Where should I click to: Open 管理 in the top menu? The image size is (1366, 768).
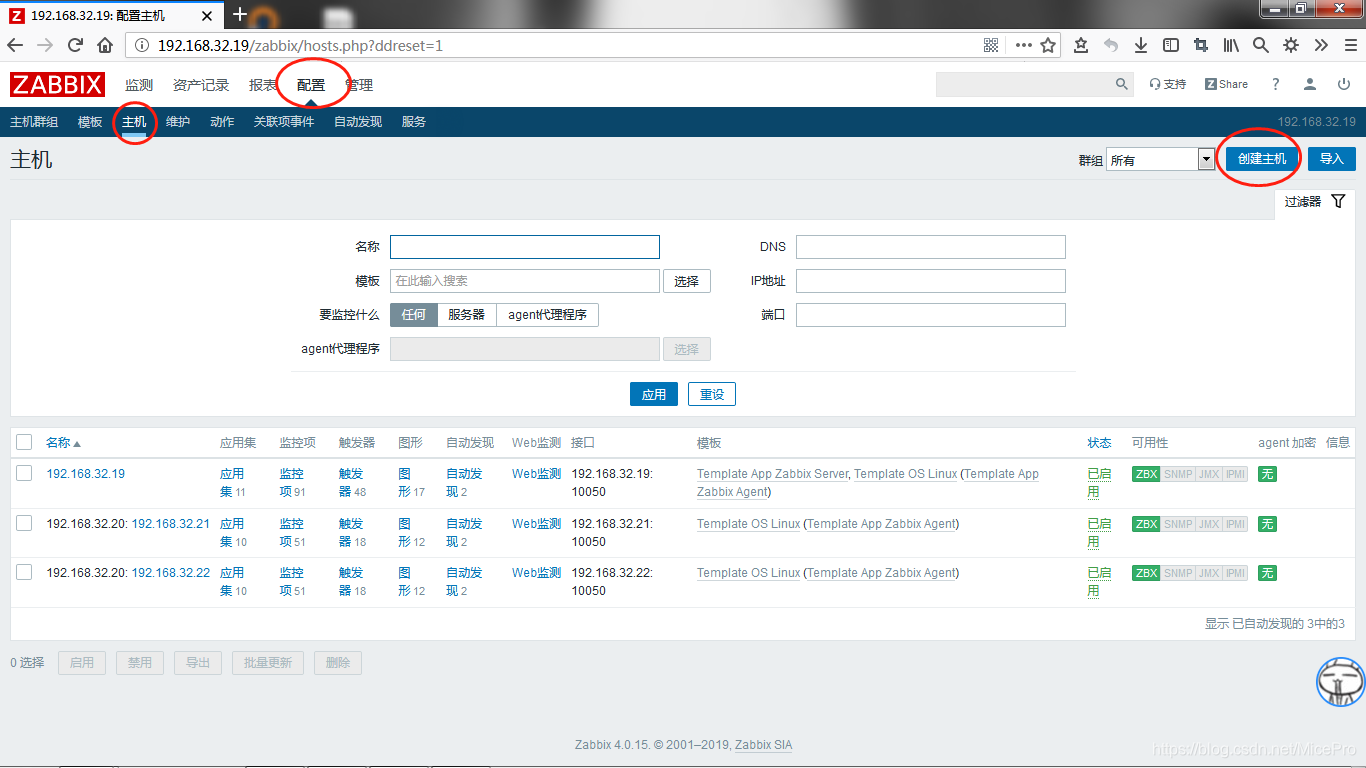click(359, 85)
